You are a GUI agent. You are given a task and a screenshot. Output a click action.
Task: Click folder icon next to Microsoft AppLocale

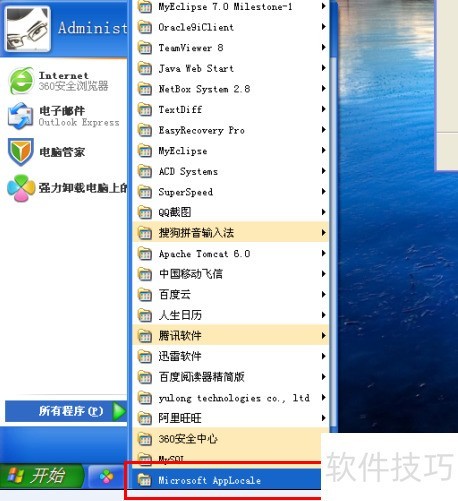click(145, 480)
